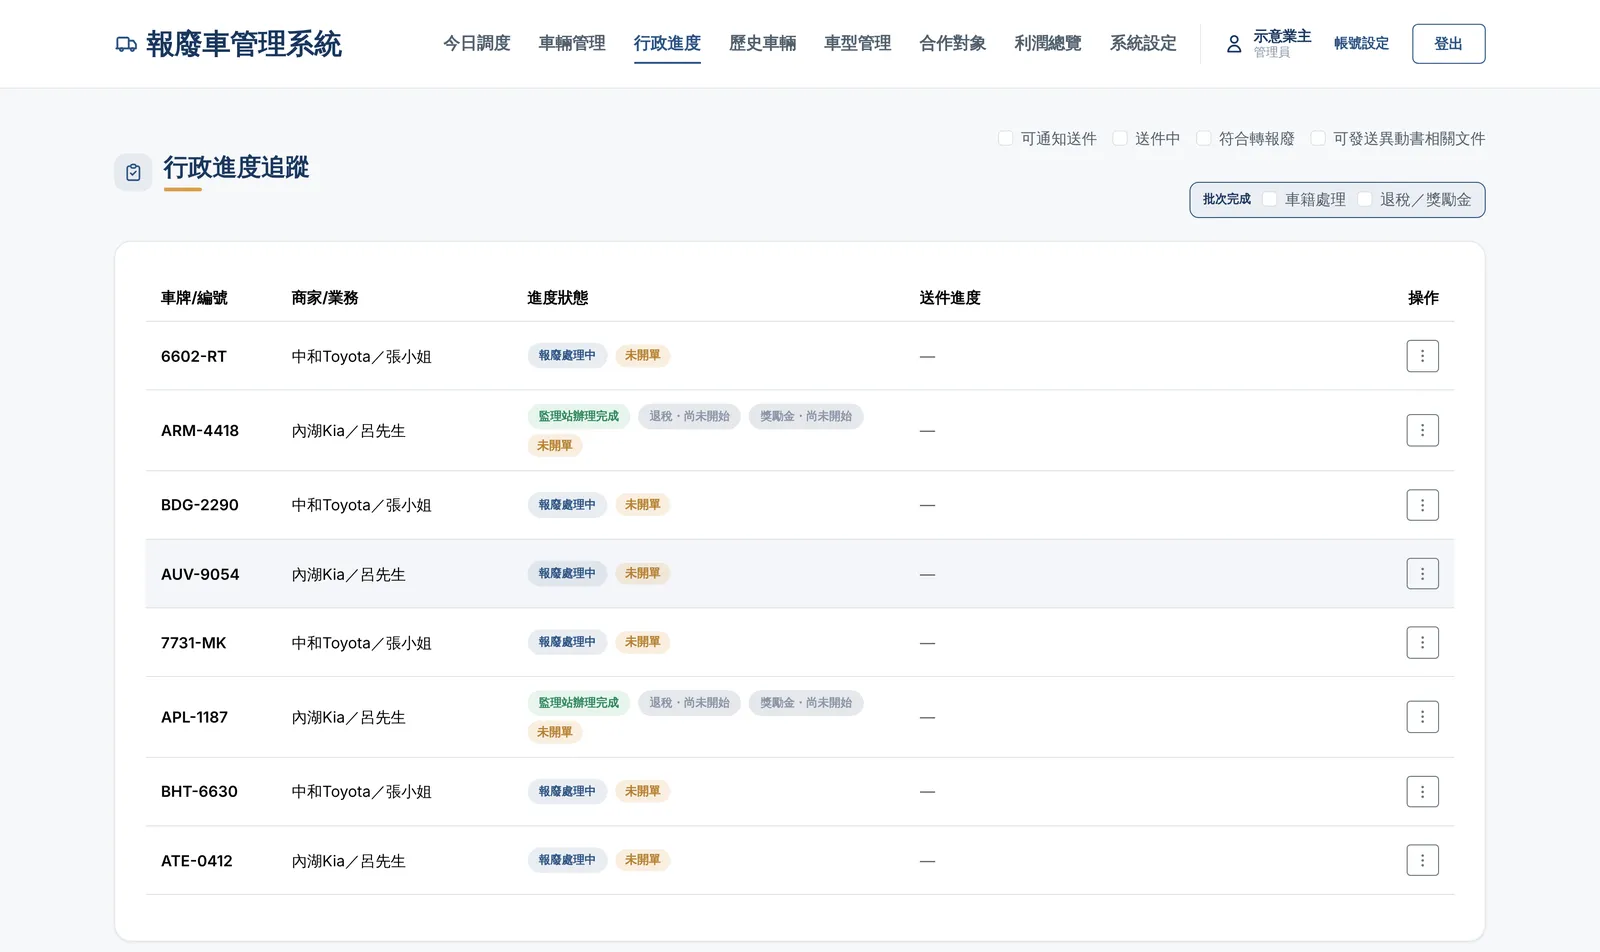Click 中和Toyota／張小姐 in 7731-MK row
The width and height of the screenshot is (1600, 952).
(x=361, y=643)
